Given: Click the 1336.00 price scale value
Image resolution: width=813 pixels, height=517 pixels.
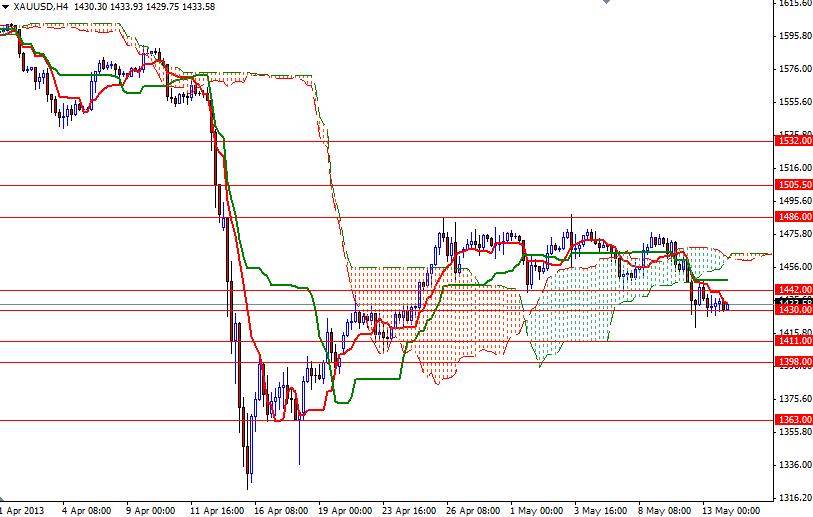Looking at the screenshot, I should (x=794, y=464).
